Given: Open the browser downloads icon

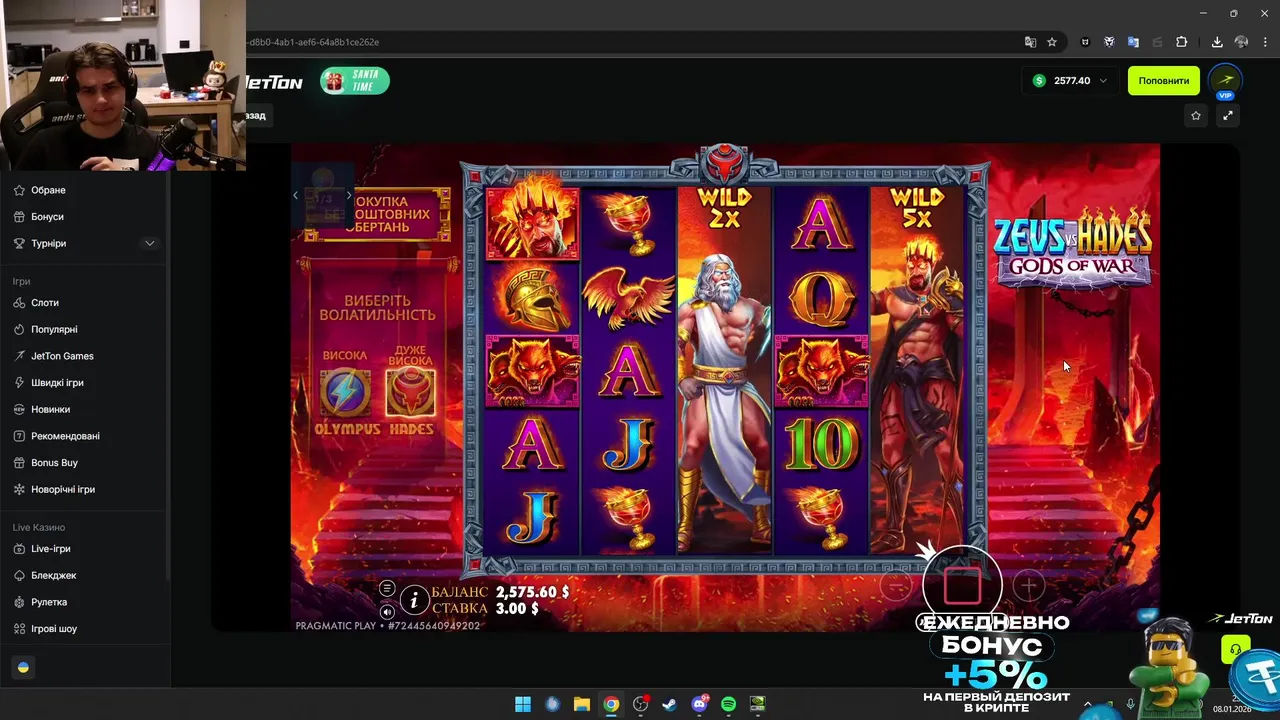Looking at the screenshot, I should click(1217, 42).
